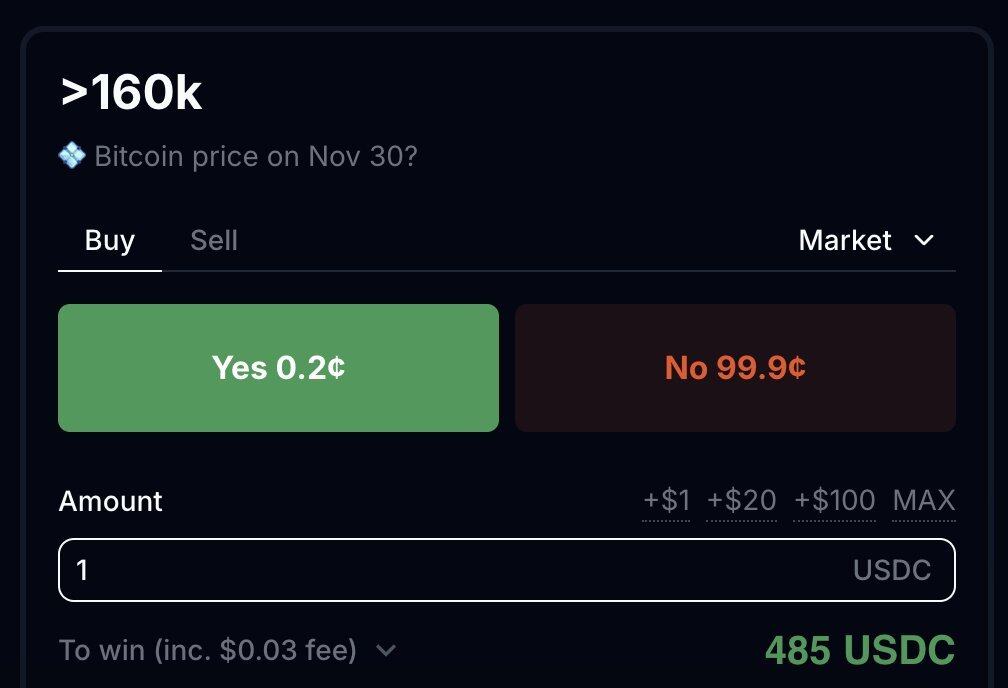This screenshot has height=688, width=1008.
Task: Expand the To win fee breakdown chevron
Action: click(x=386, y=651)
